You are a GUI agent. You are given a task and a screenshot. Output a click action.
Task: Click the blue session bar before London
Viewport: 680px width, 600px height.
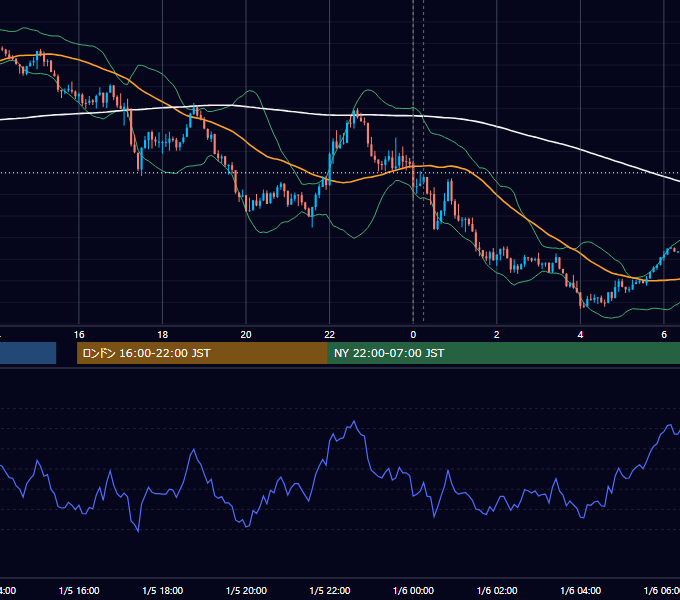tap(28, 353)
